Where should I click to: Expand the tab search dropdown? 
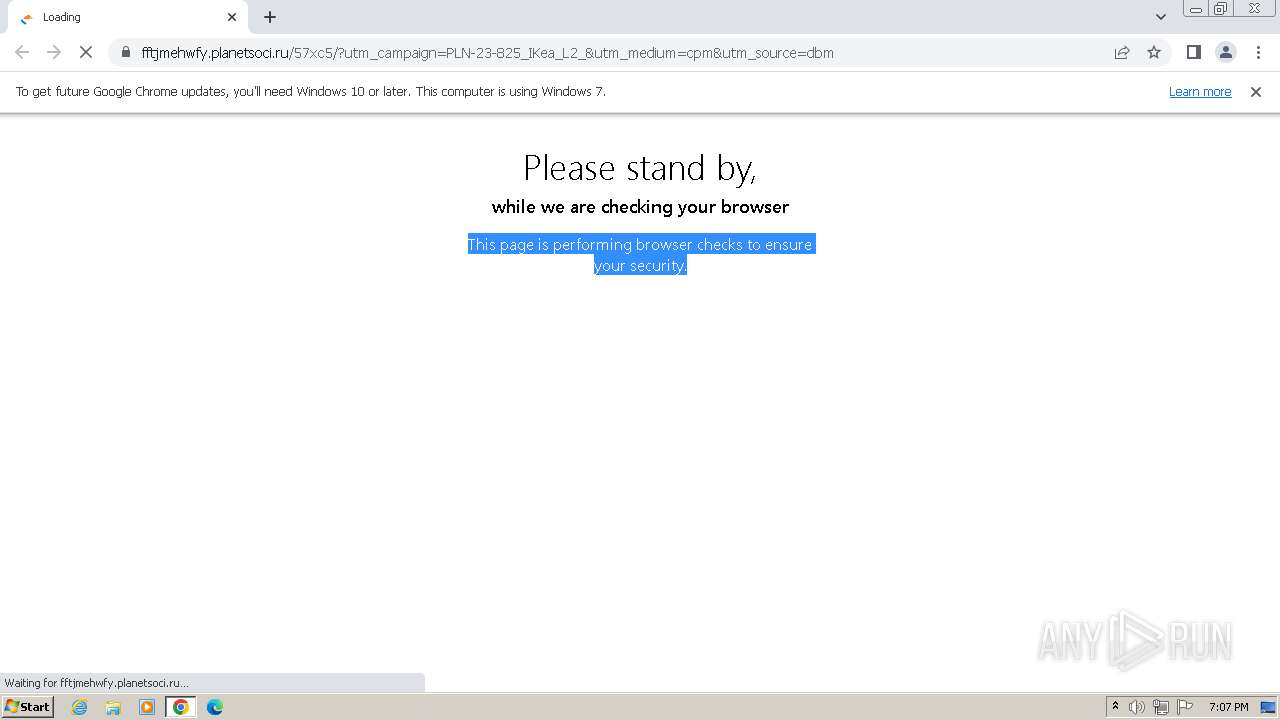[1161, 17]
